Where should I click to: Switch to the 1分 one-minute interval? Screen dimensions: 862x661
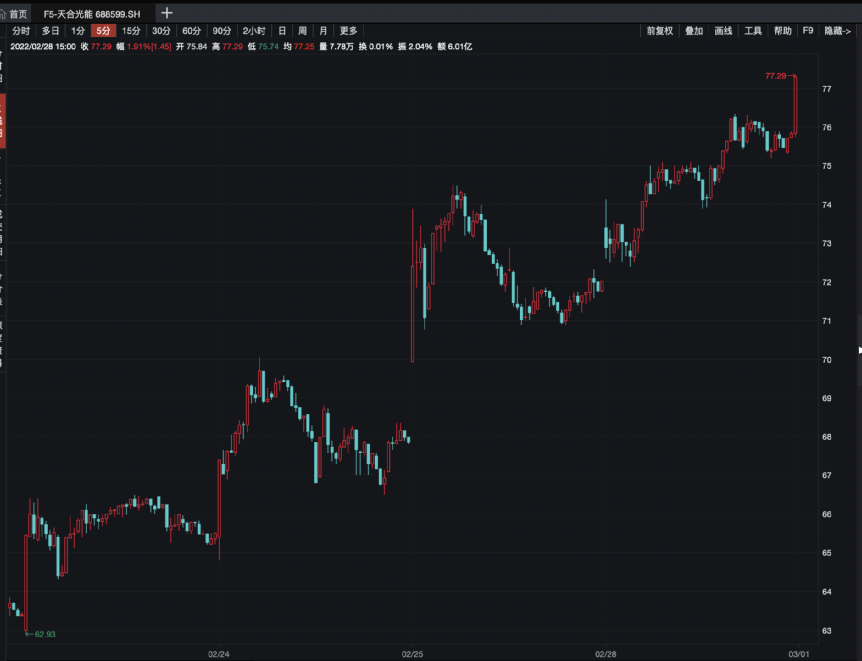tap(78, 31)
